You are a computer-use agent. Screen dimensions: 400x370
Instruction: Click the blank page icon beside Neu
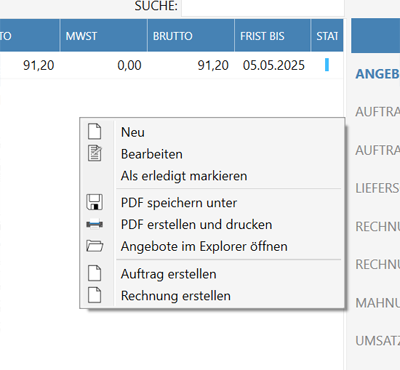[x=94, y=131]
